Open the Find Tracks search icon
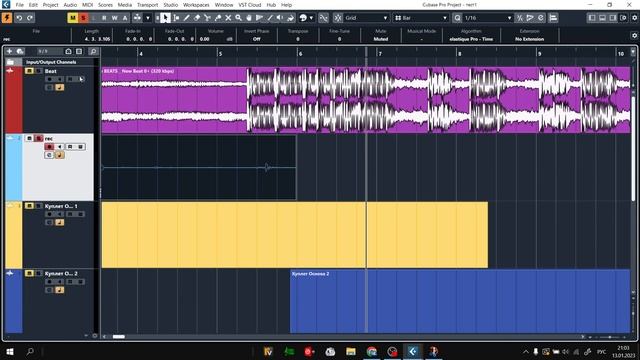This screenshot has width=640, height=360. click(x=93, y=51)
